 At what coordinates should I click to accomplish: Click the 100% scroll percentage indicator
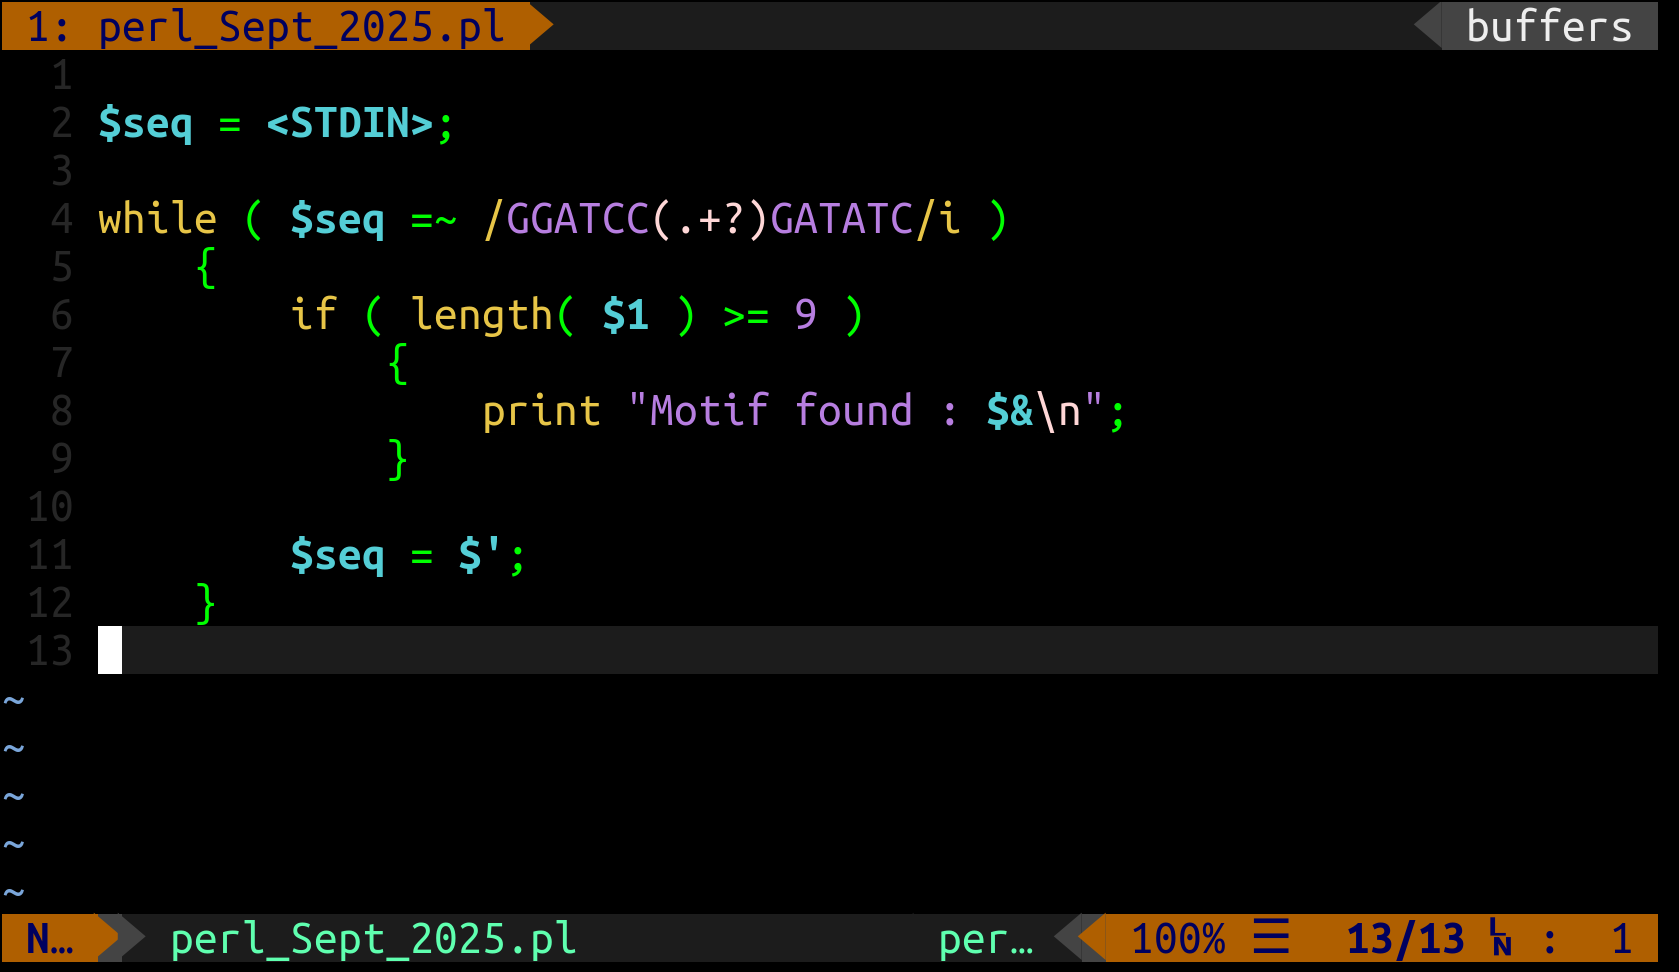click(x=1177, y=939)
